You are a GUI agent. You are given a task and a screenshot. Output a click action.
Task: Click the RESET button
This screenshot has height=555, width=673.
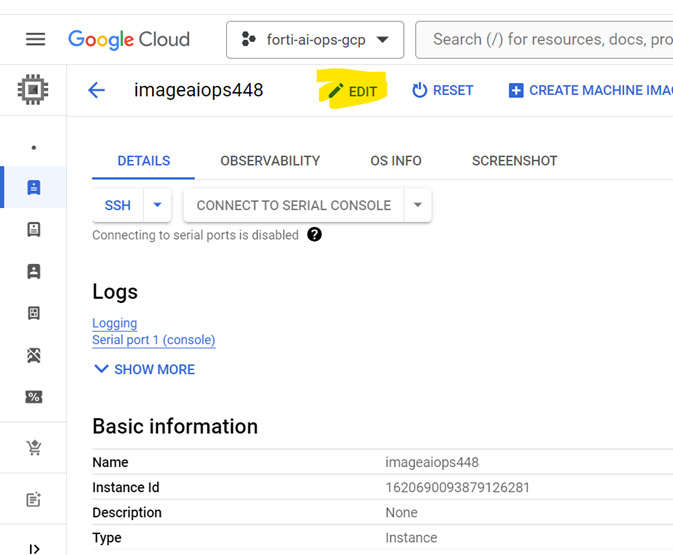point(443,91)
